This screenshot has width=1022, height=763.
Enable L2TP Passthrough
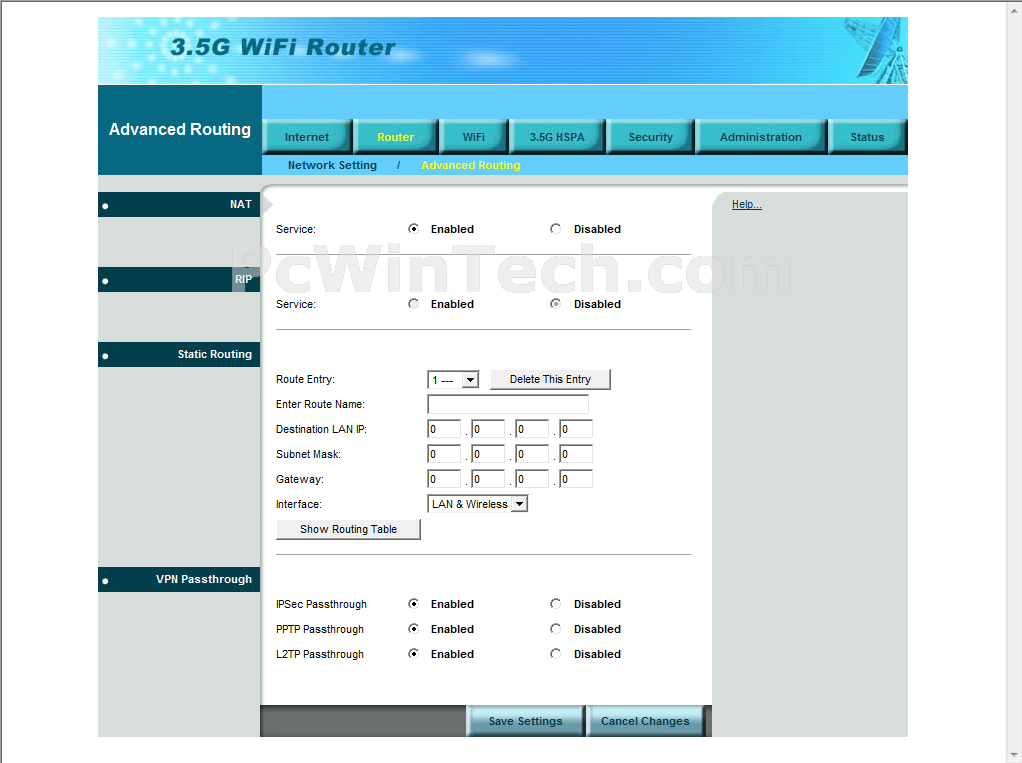(413, 654)
